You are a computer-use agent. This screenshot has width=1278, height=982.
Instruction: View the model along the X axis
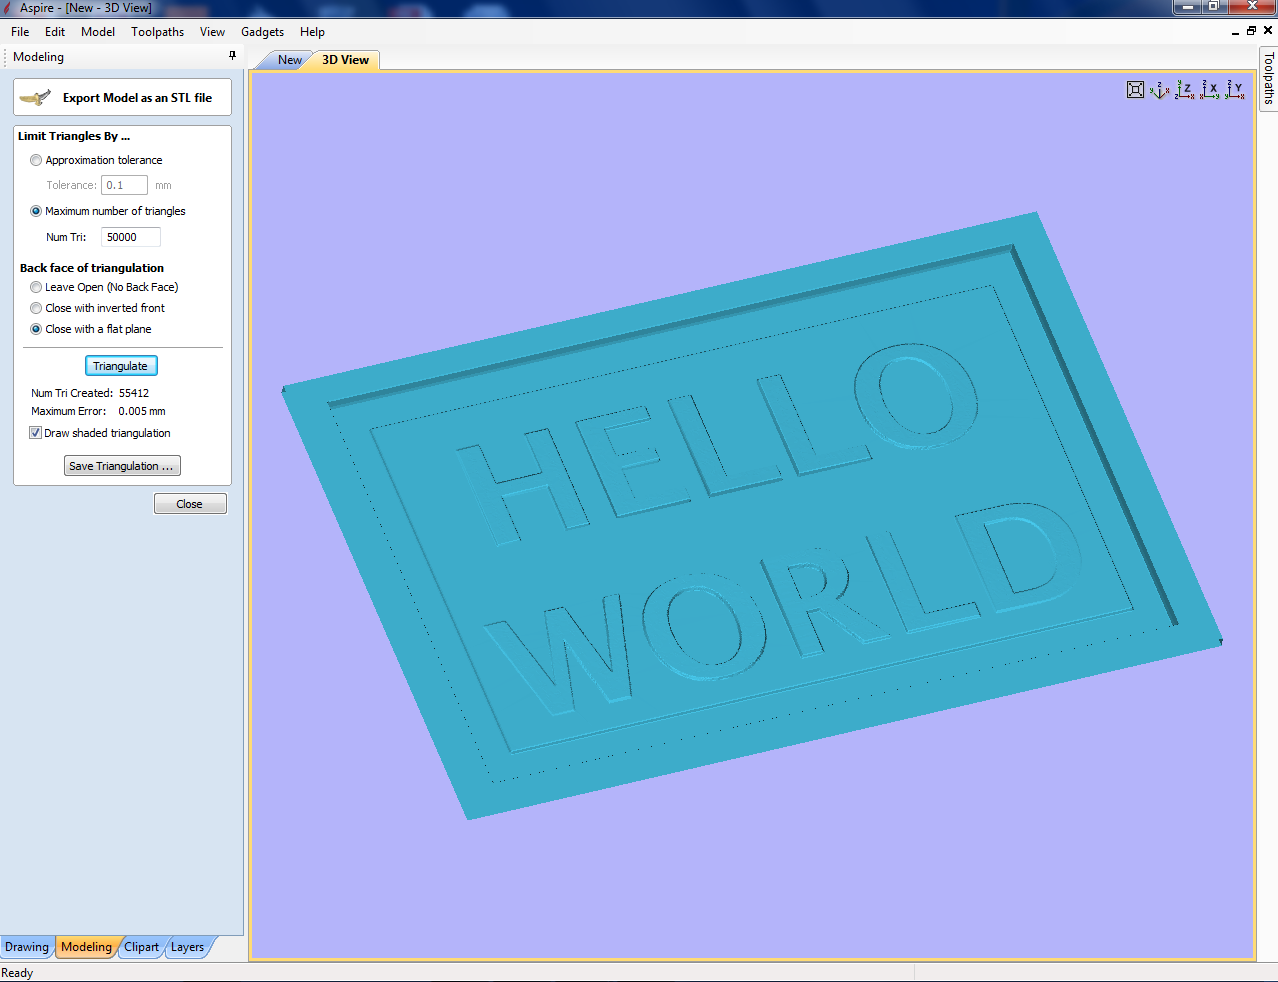(x=1210, y=90)
